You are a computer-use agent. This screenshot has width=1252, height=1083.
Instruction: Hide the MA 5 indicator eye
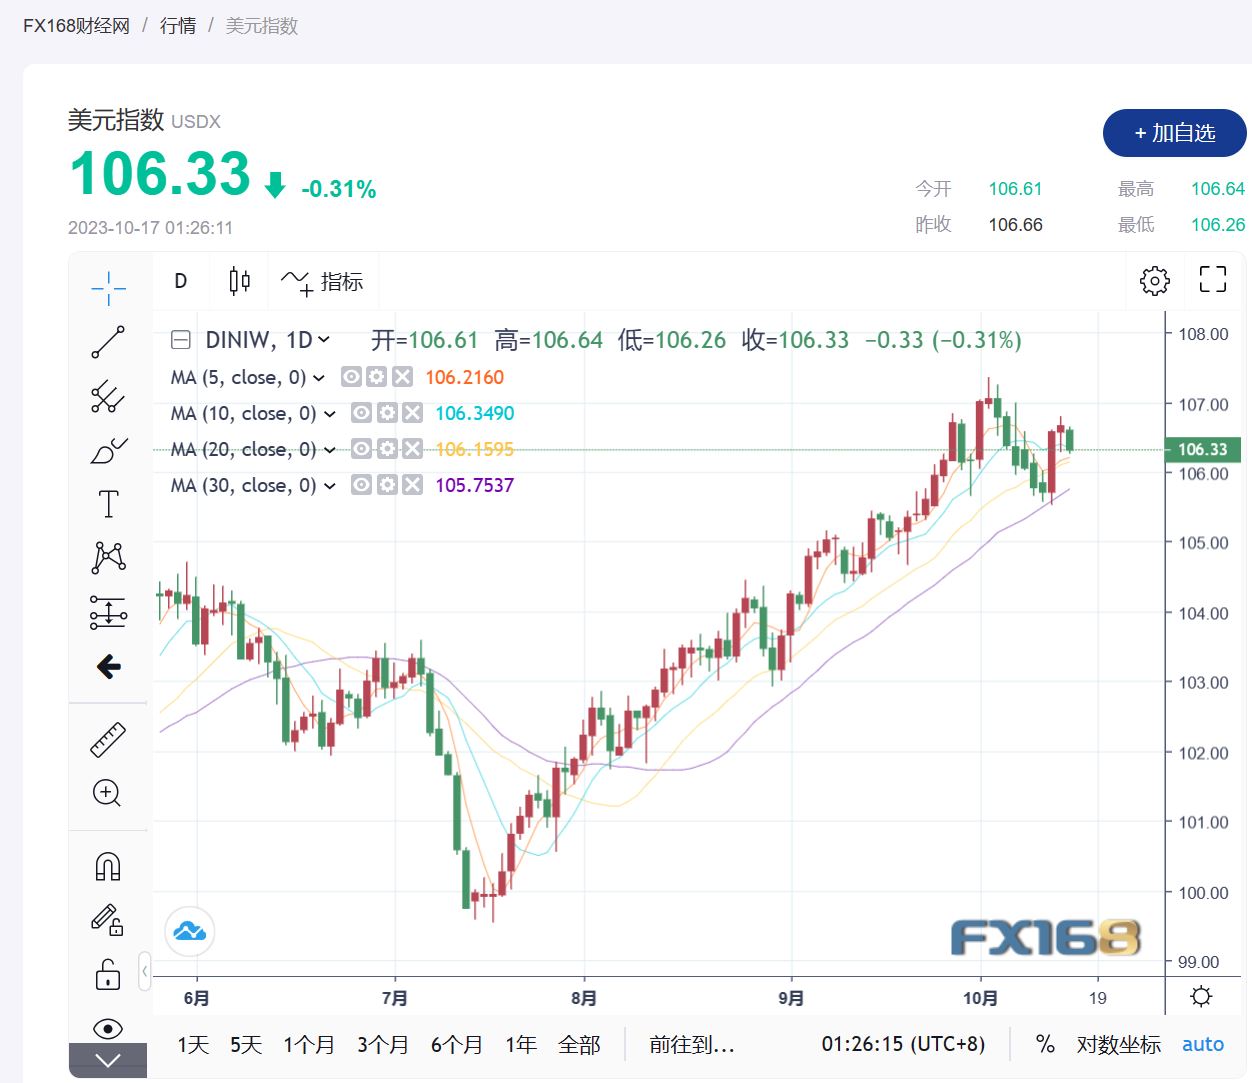pos(351,377)
